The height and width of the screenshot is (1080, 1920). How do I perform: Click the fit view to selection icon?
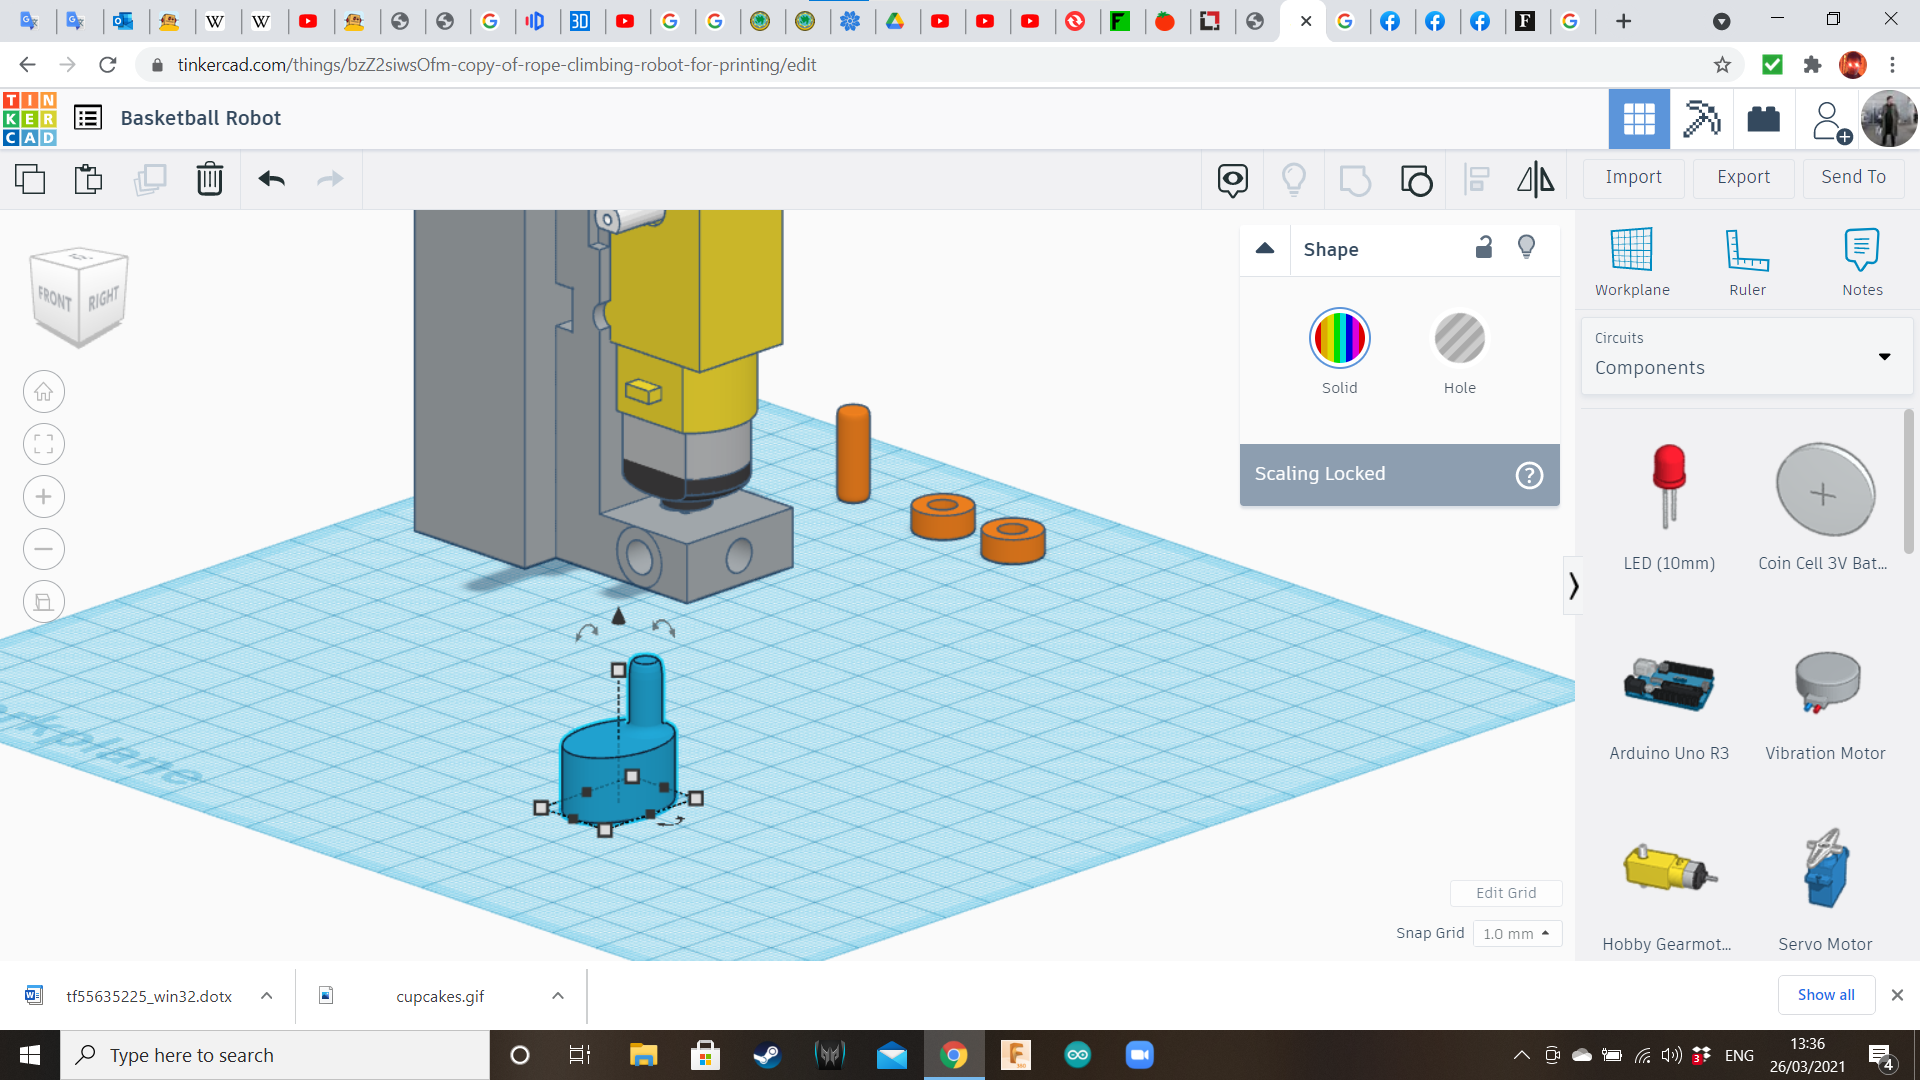coord(43,444)
